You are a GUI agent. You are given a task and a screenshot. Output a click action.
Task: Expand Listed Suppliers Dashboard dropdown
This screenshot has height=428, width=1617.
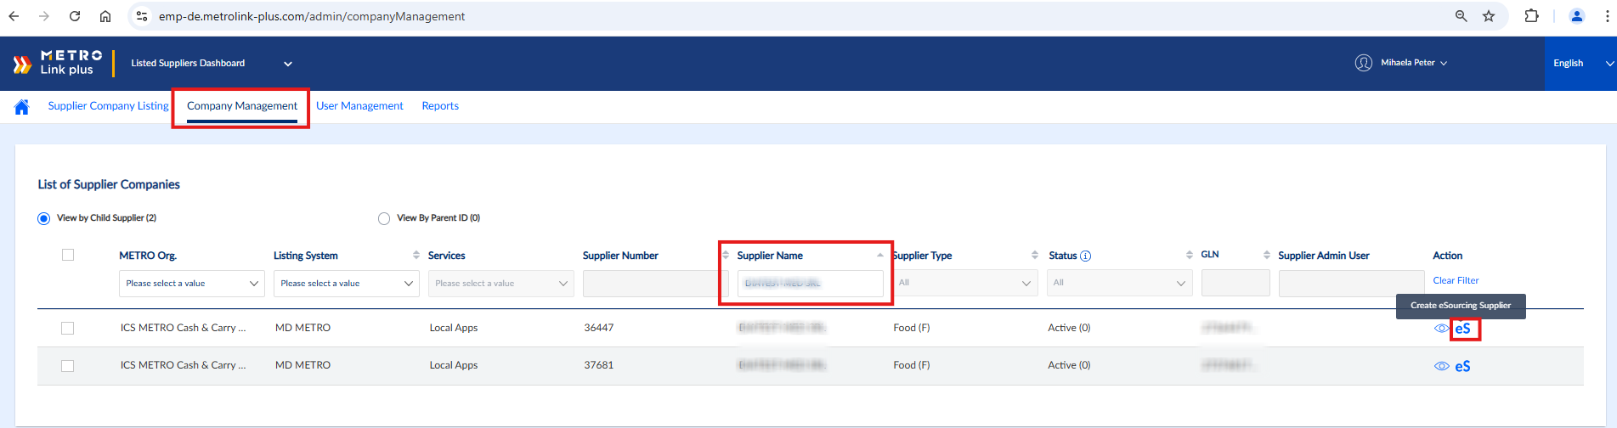click(x=212, y=63)
